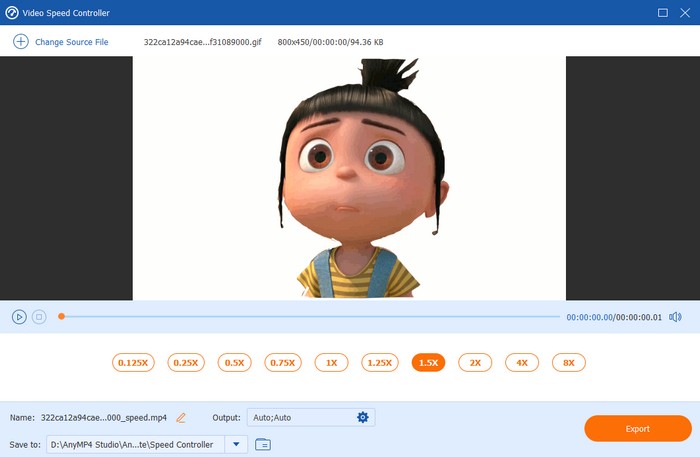This screenshot has width=700, height=457.
Task: Click the video preview image
Action: point(349,178)
